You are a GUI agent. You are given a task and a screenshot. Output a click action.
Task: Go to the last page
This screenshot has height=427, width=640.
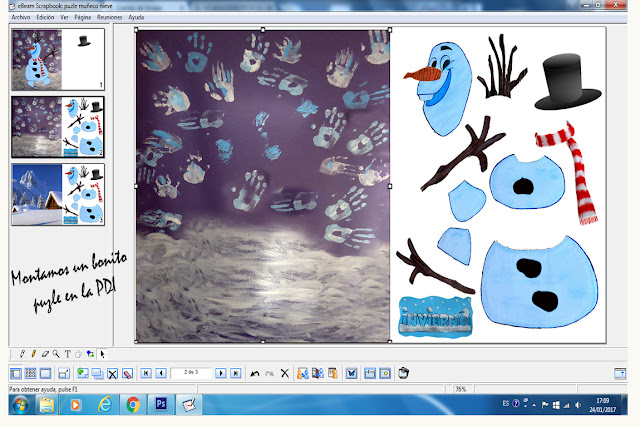point(236,373)
